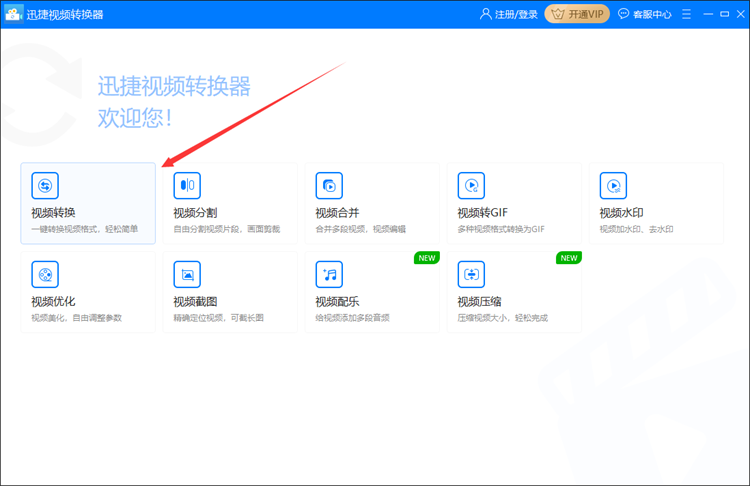Launch the 视频配乐 music icon
The image size is (750, 486).
coord(329,274)
